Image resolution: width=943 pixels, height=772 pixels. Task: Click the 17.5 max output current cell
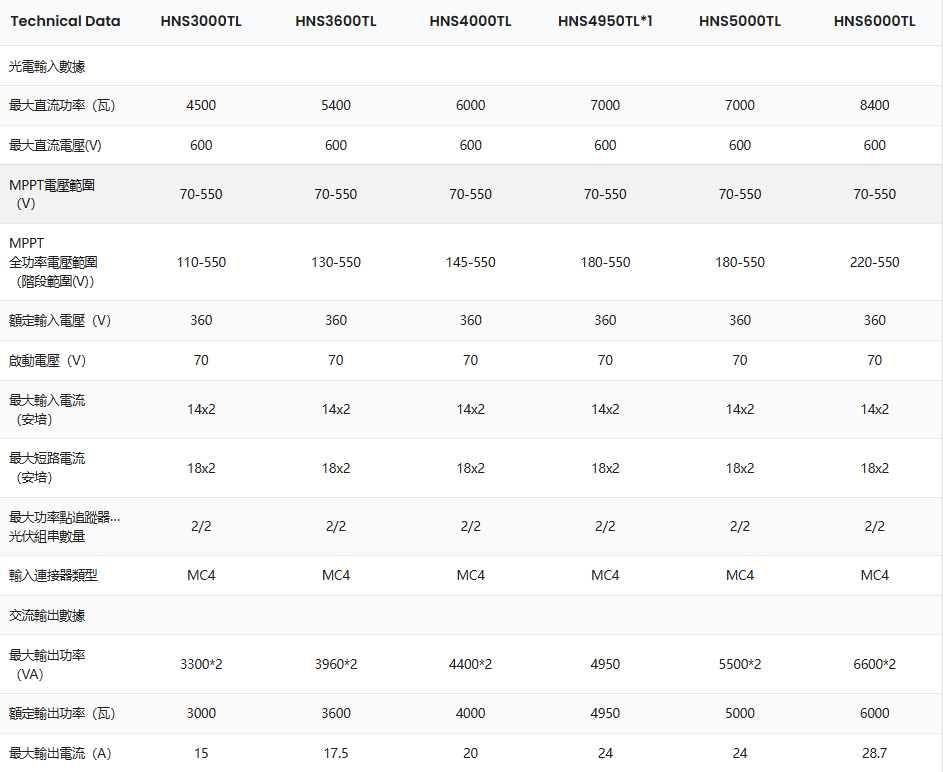(336, 753)
